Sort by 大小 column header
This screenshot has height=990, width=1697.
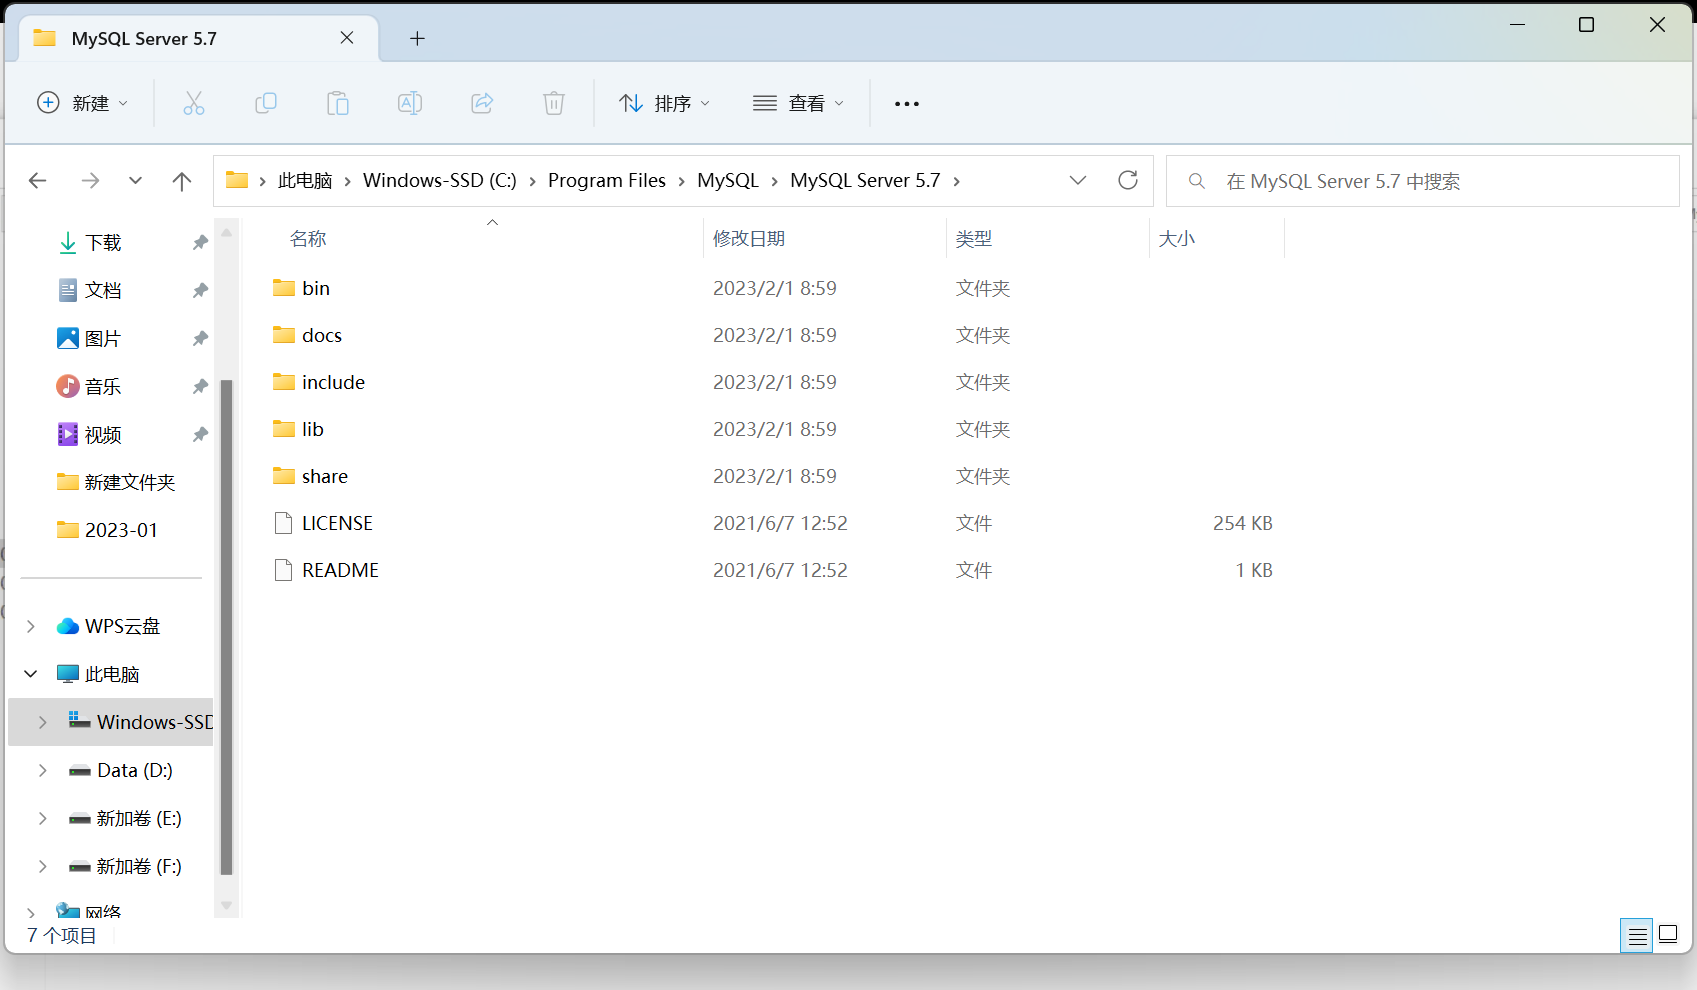(x=1177, y=239)
